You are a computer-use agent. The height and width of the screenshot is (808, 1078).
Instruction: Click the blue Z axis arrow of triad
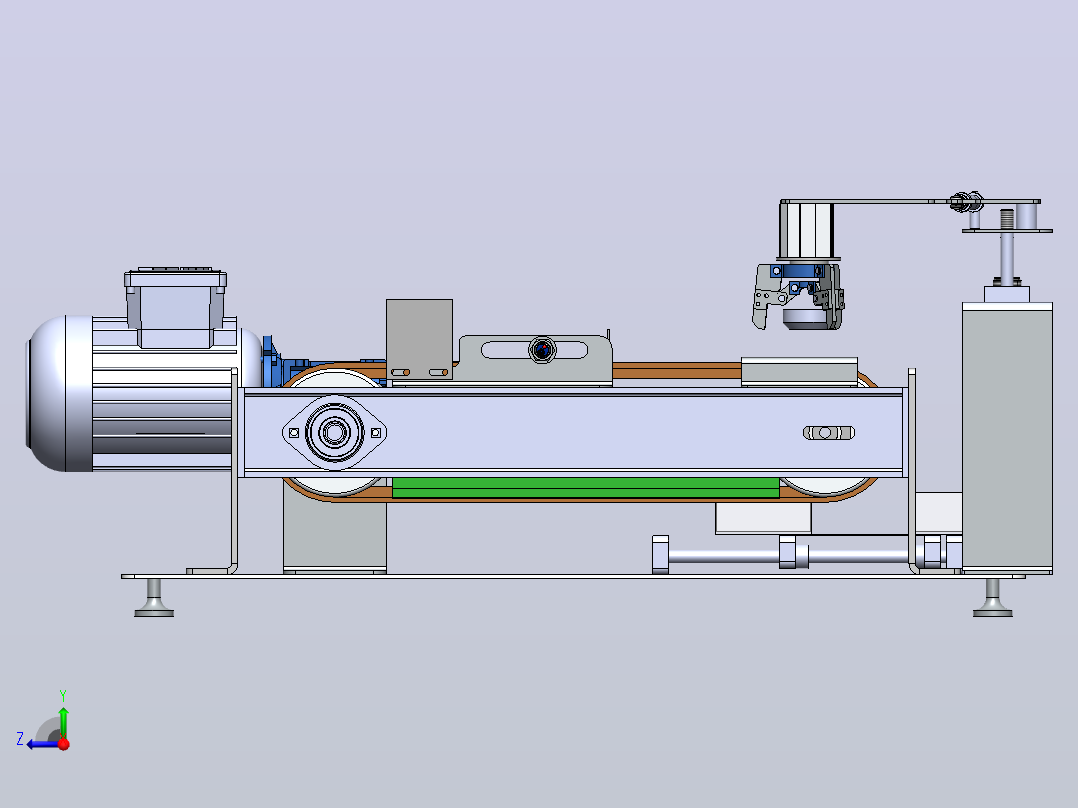pos(41,744)
